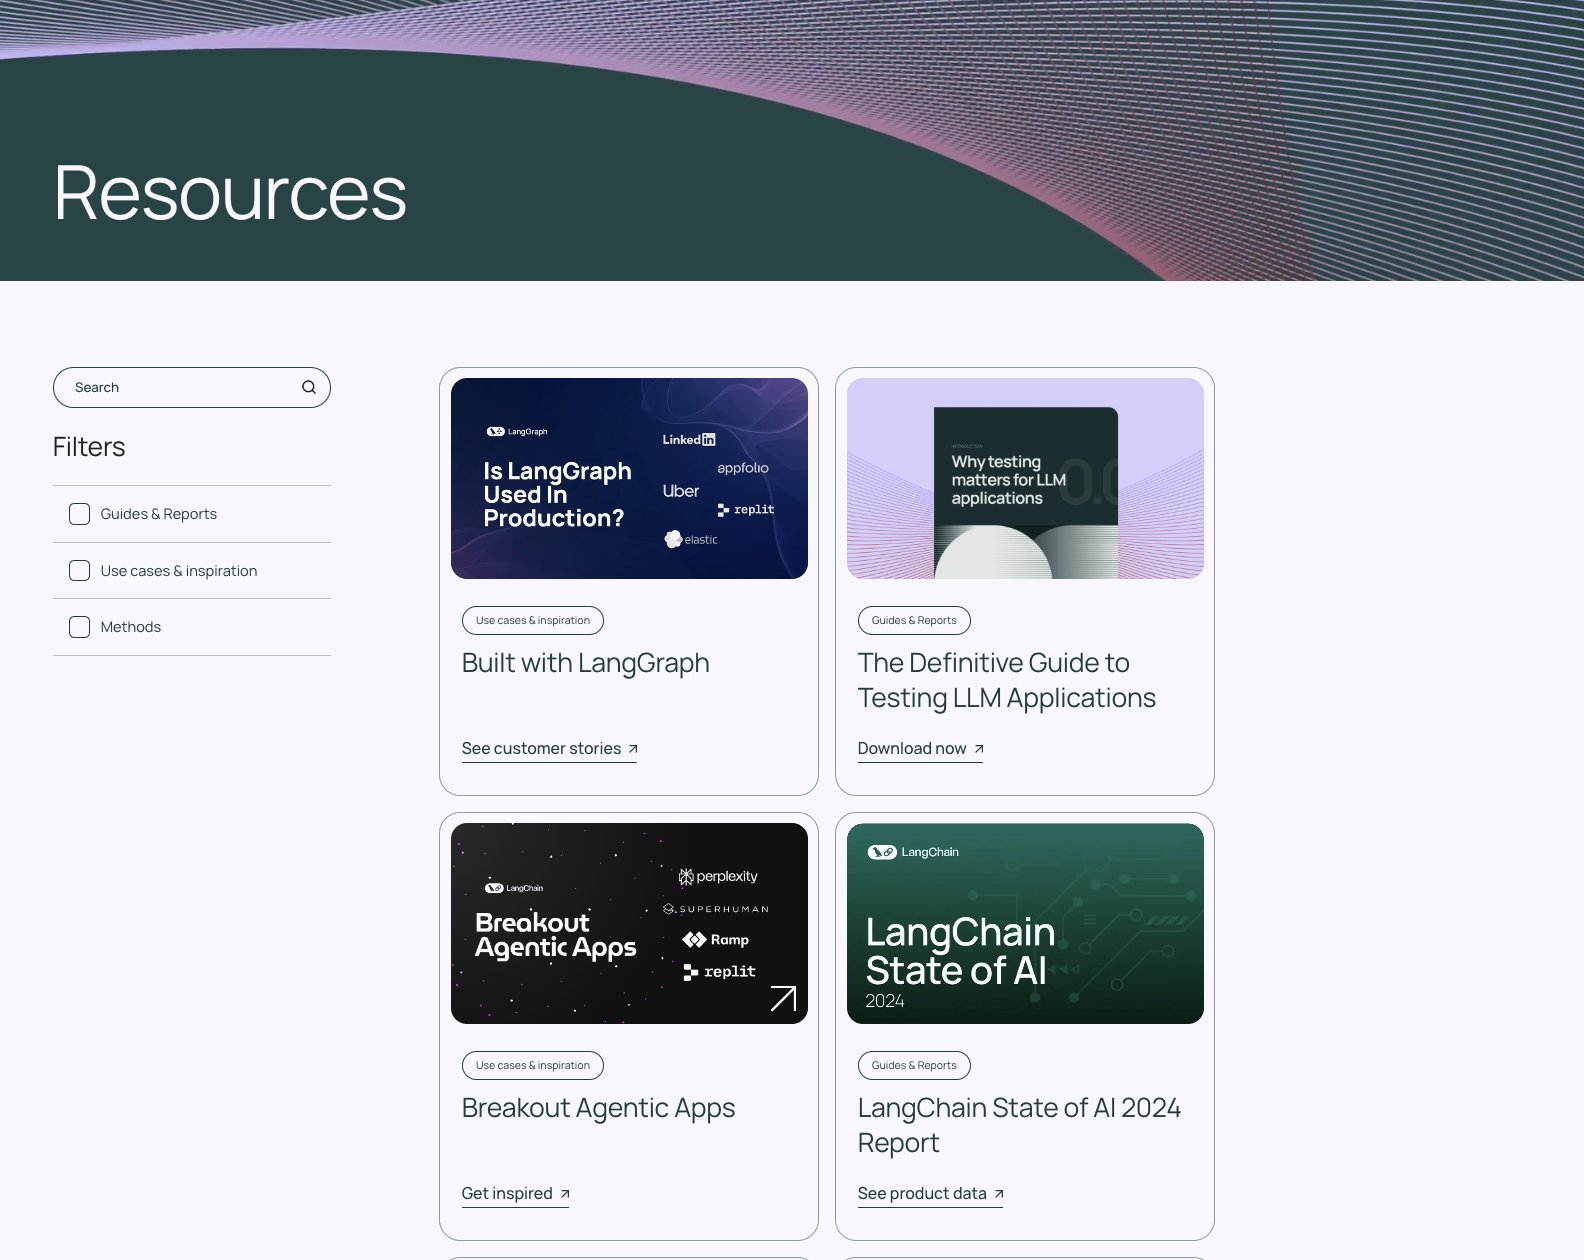The image size is (1584, 1260).
Task: Open the Breakout Agentic Apps thumbnail image
Action: tap(629, 923)
